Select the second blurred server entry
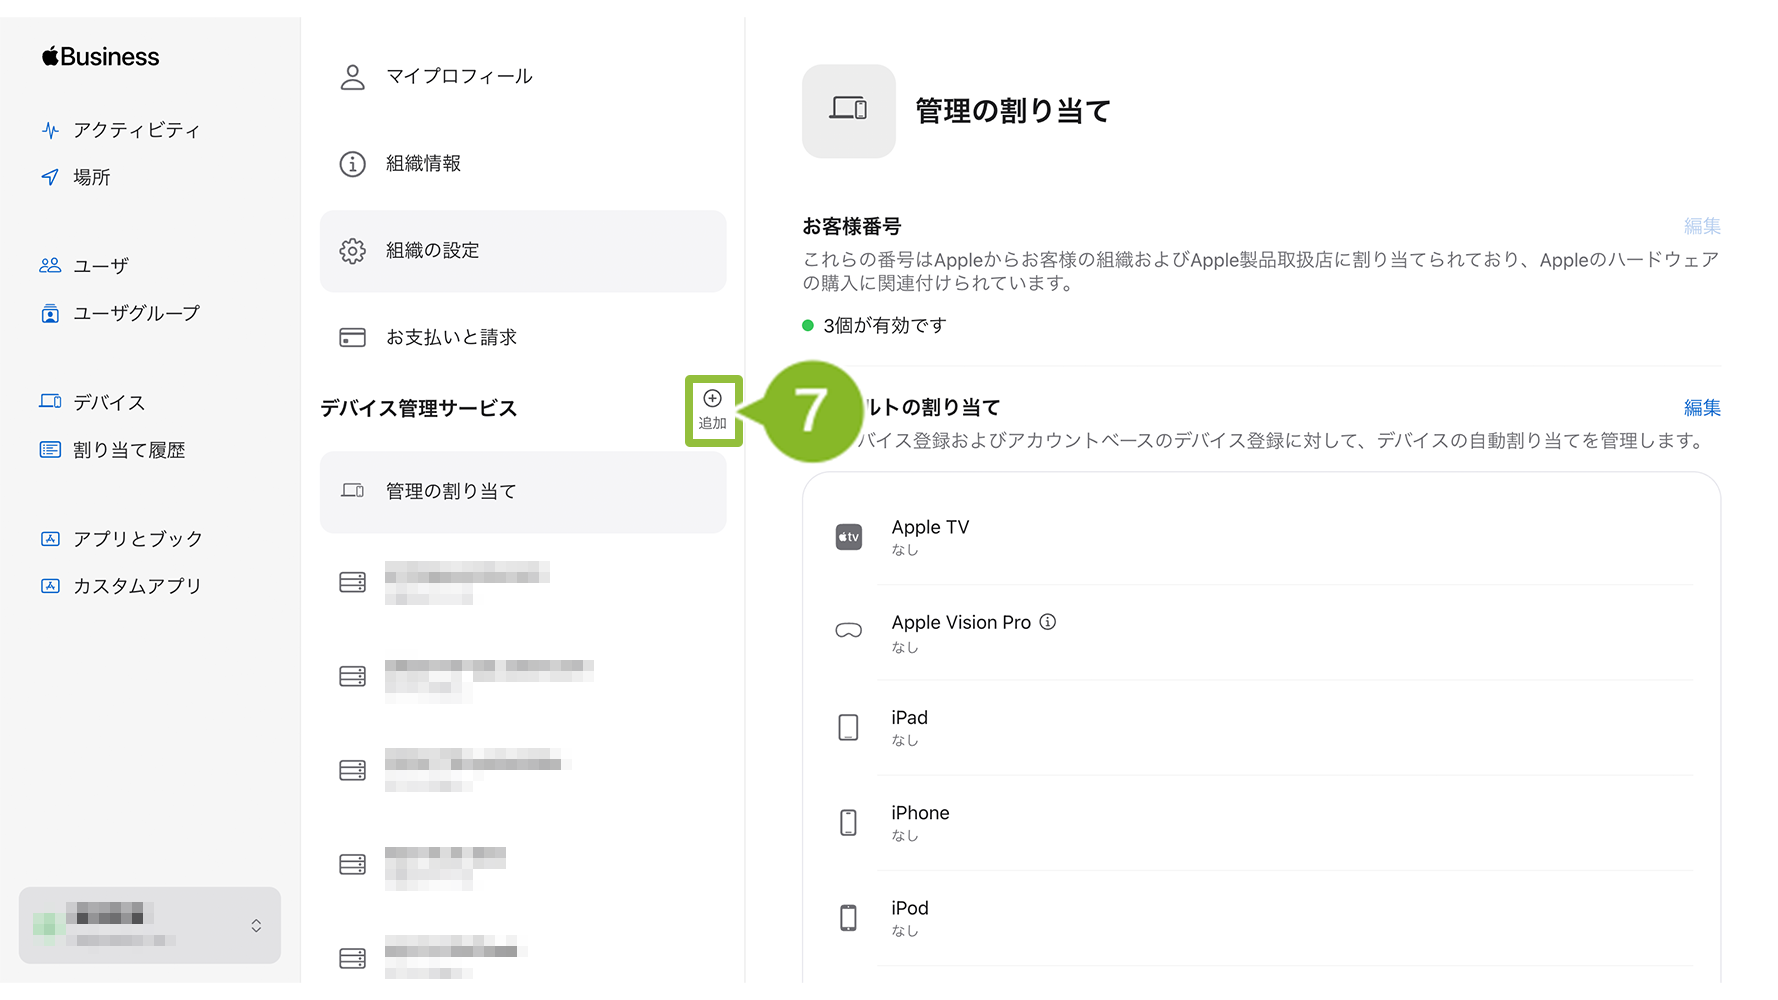 [523, 677]
